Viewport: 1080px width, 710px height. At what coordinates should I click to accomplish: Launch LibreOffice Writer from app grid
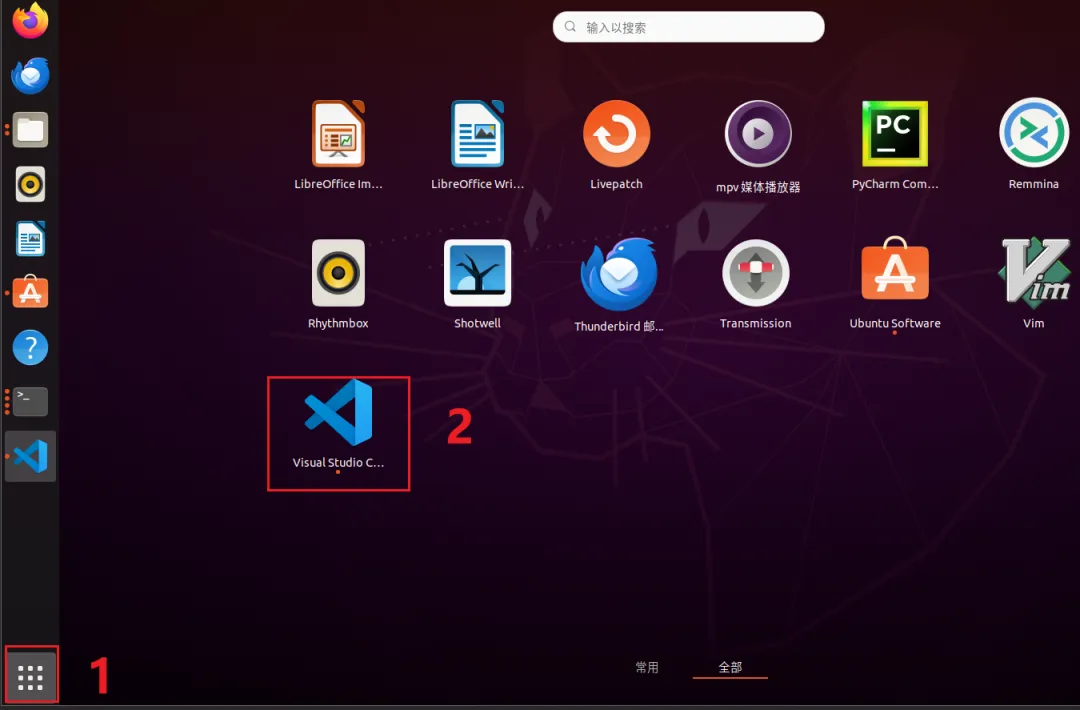477,145
